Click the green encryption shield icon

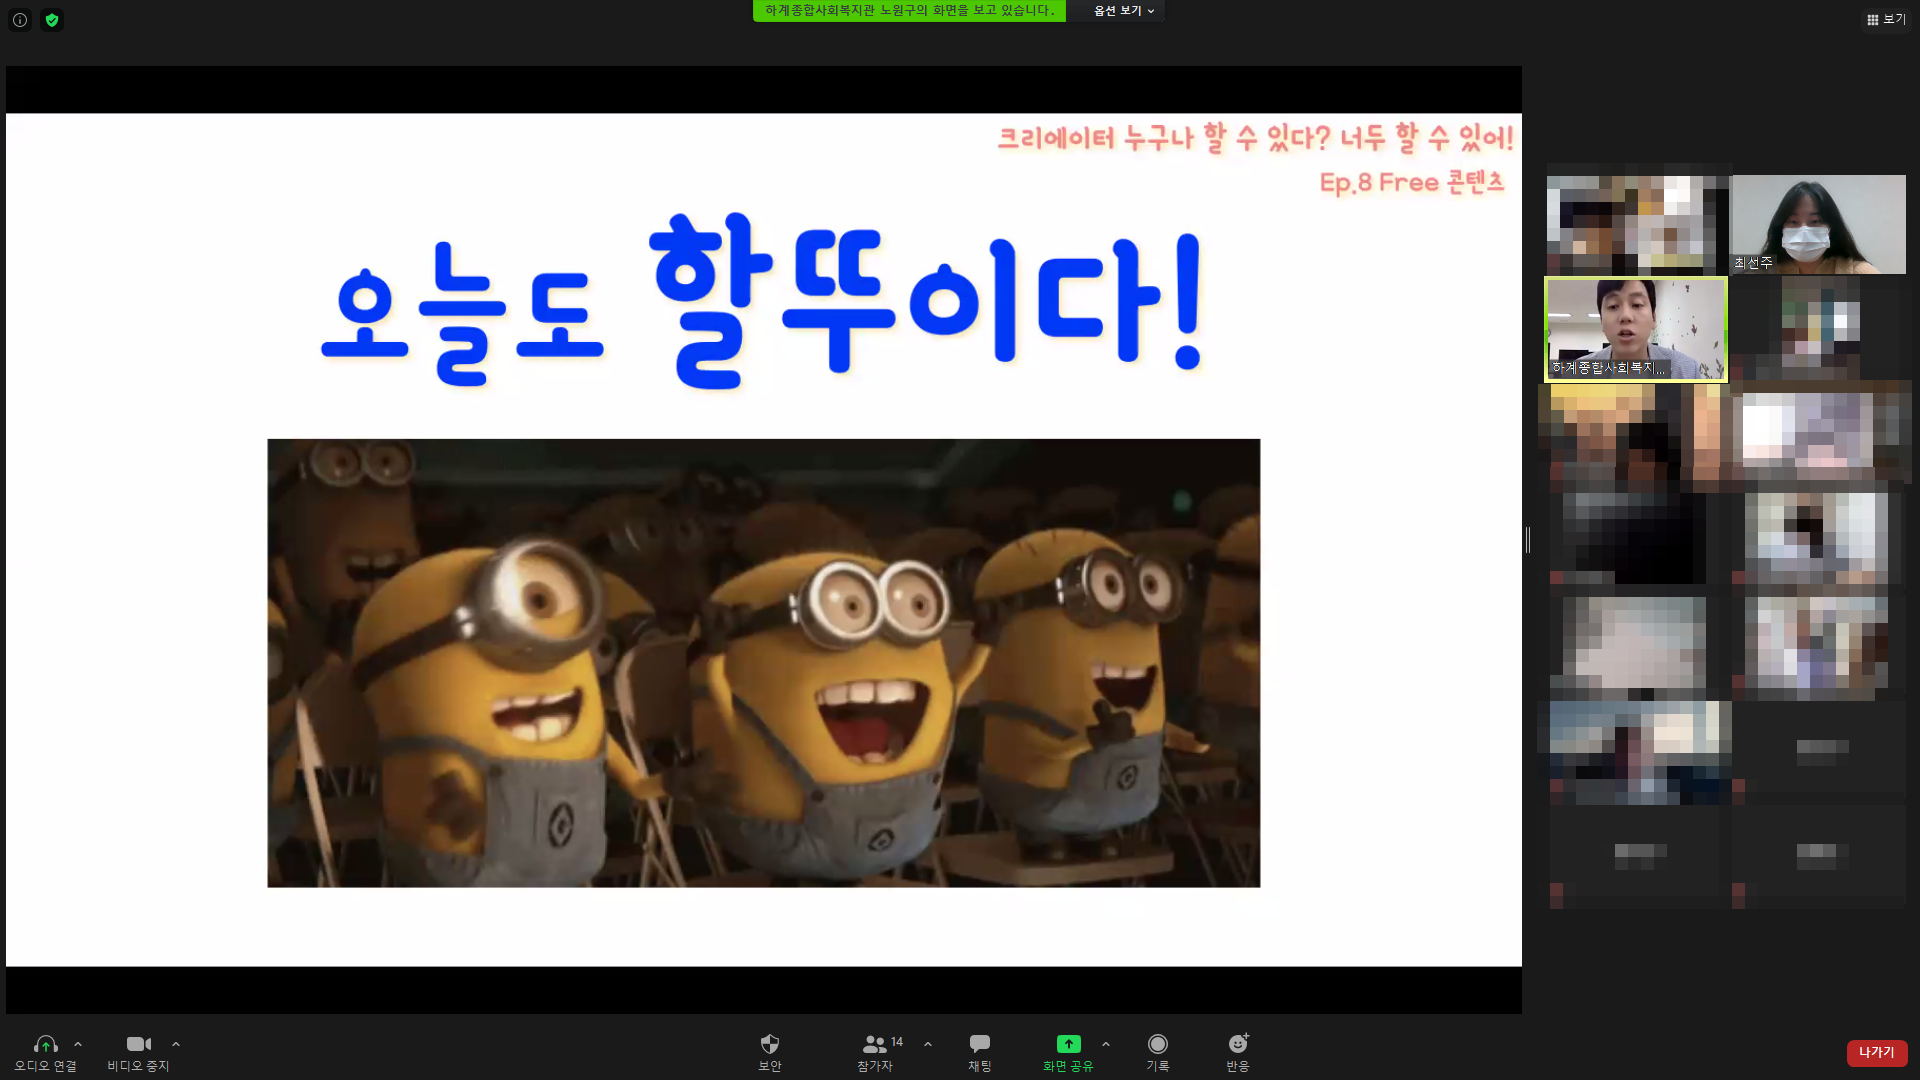click(x=52, y=20)
